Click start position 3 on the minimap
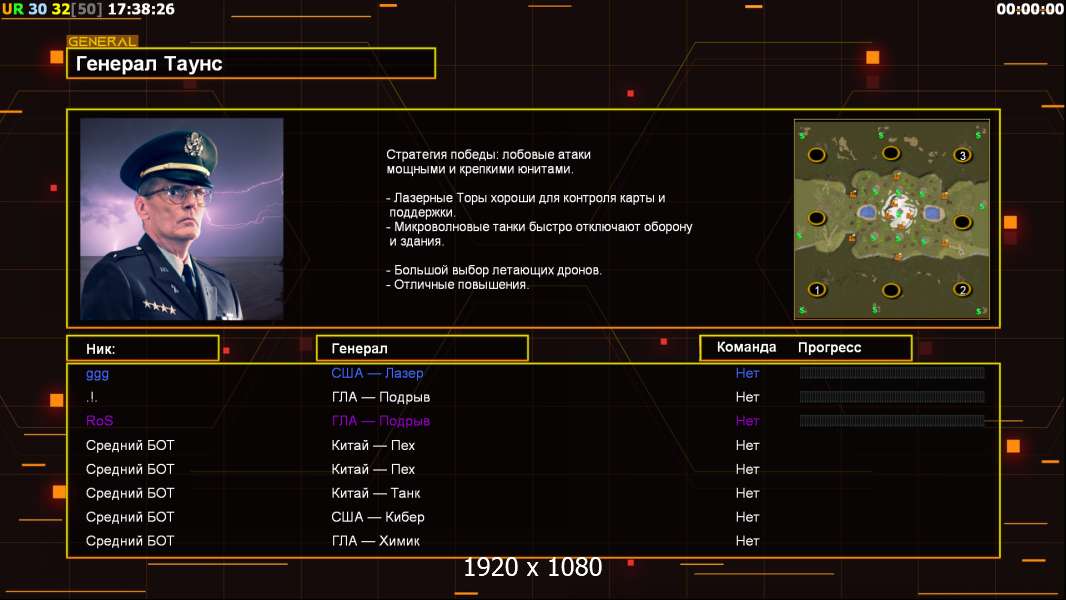The width and height of the screenshot is (1066, 600). click(x=962, y=155)
